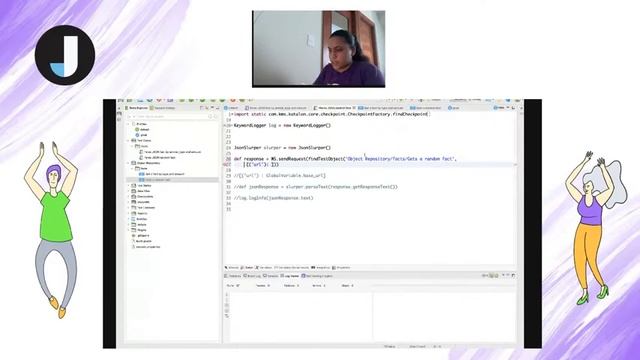Open the Self-healing Insights tab
This screenshot has height=360, width=640.
317,276
